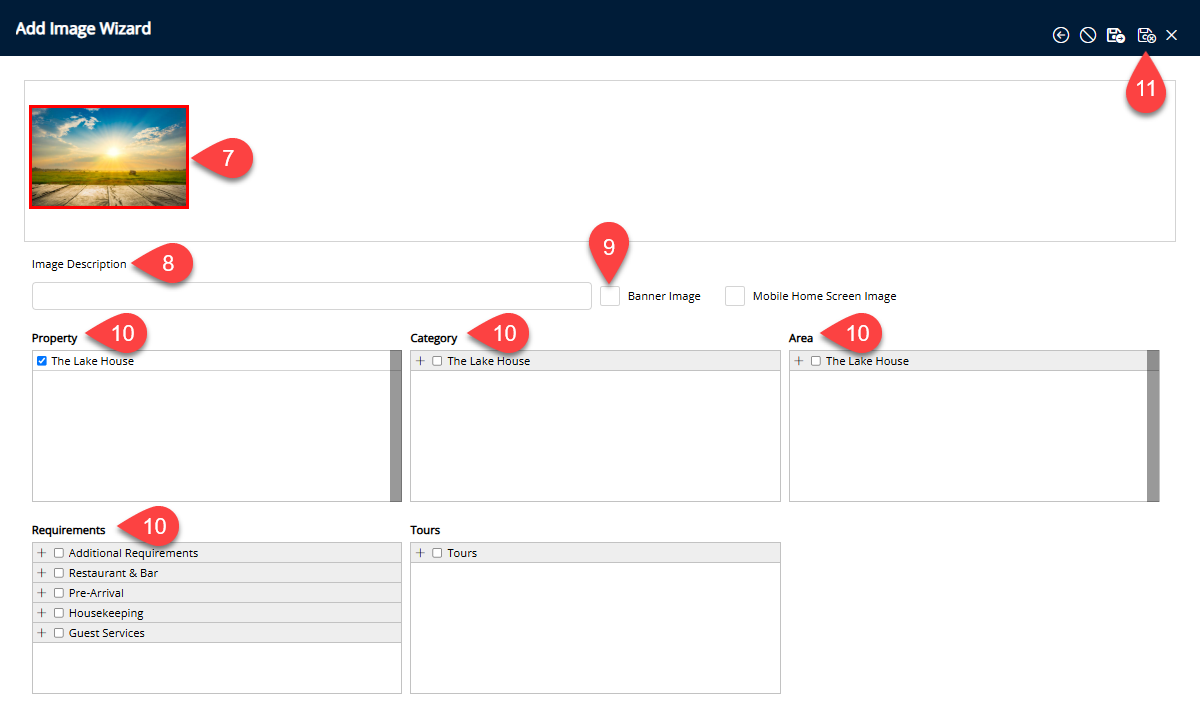1200x728 pixels.
Task: Expand the Additional Requirements node
Action: (42, 553)
